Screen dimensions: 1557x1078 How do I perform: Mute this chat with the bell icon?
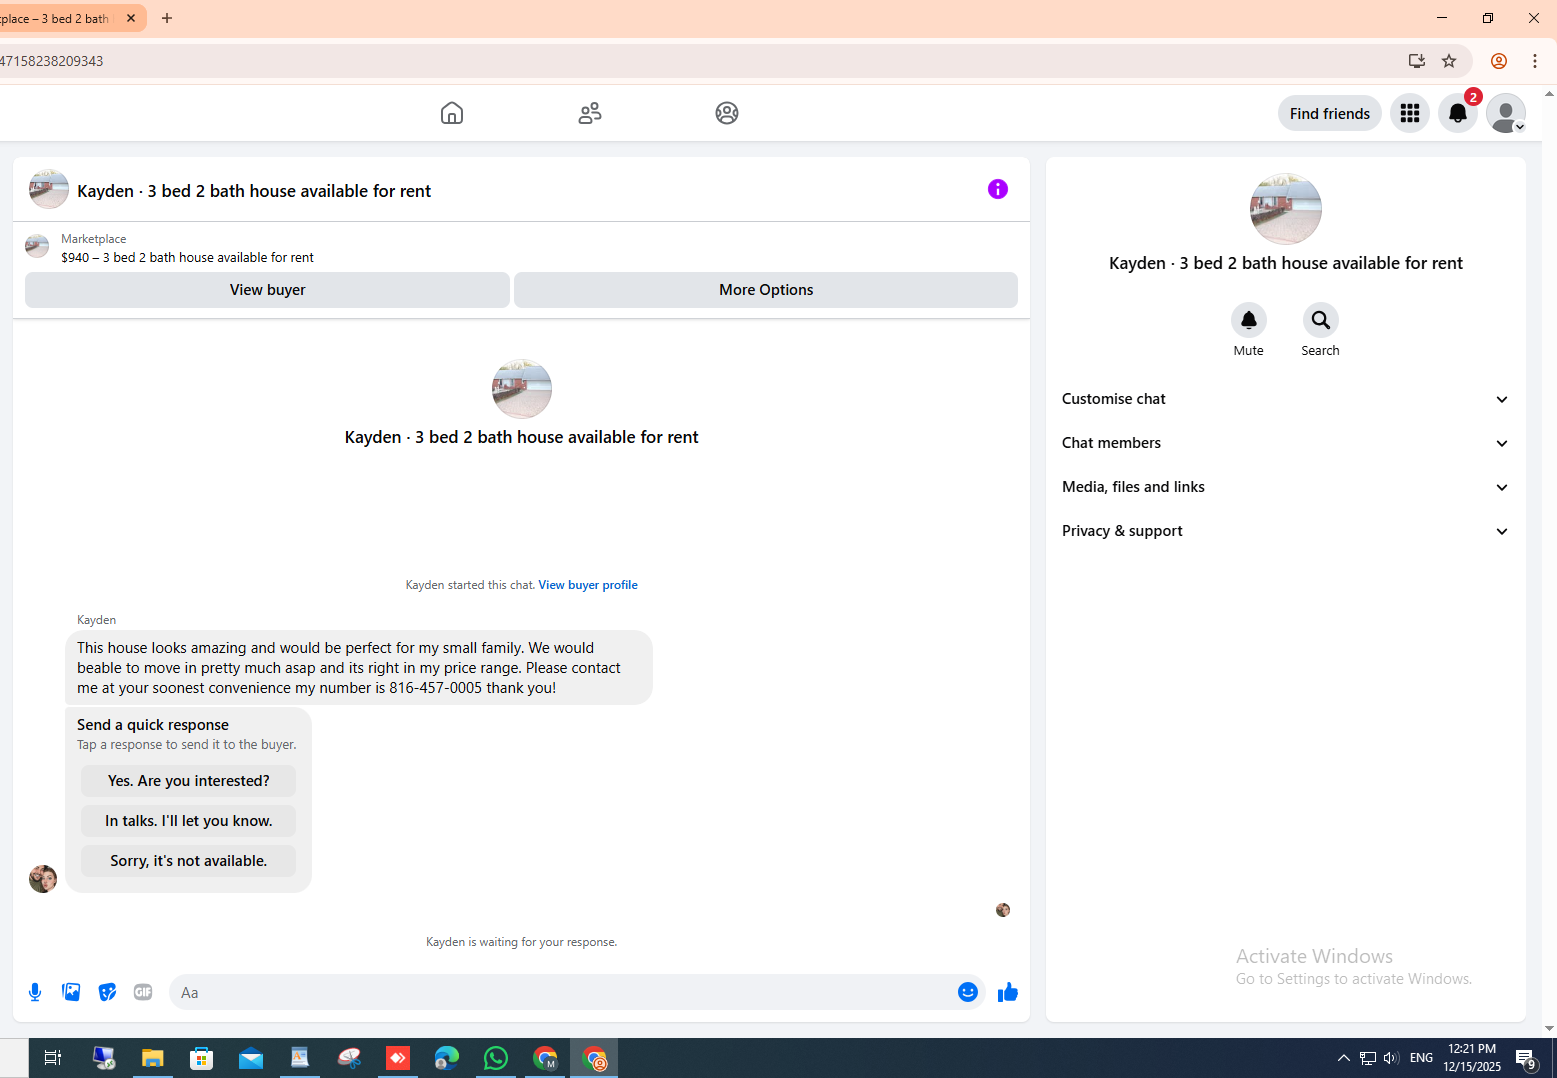point(1249,320)
